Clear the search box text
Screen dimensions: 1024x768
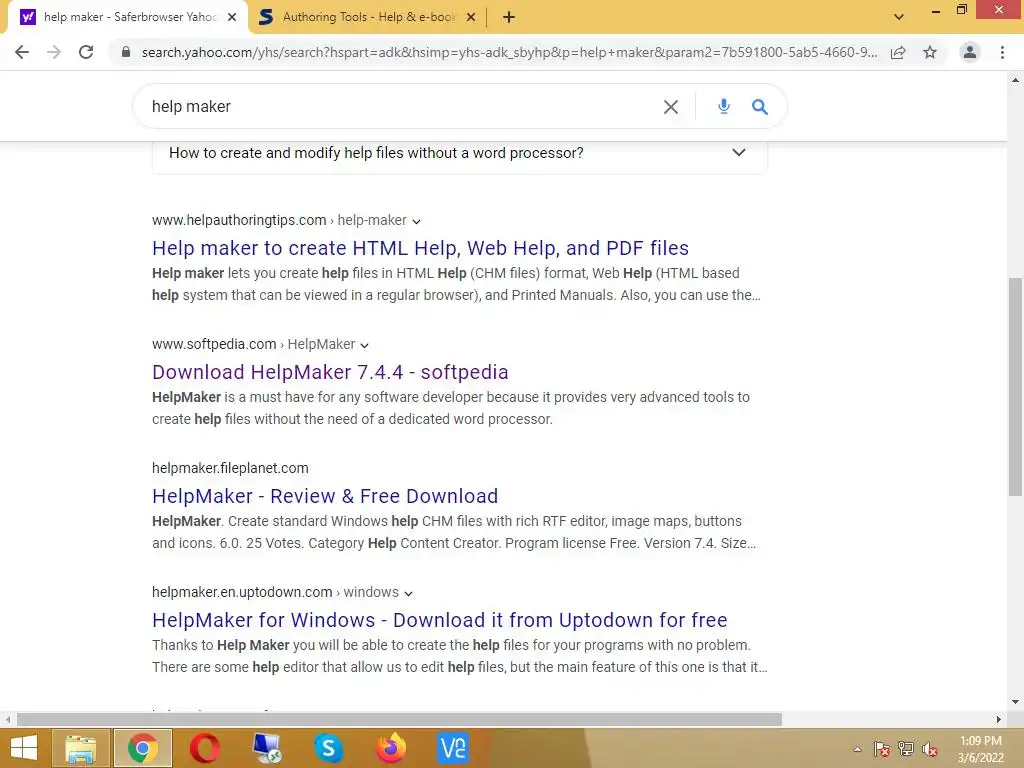click(671, 106)
